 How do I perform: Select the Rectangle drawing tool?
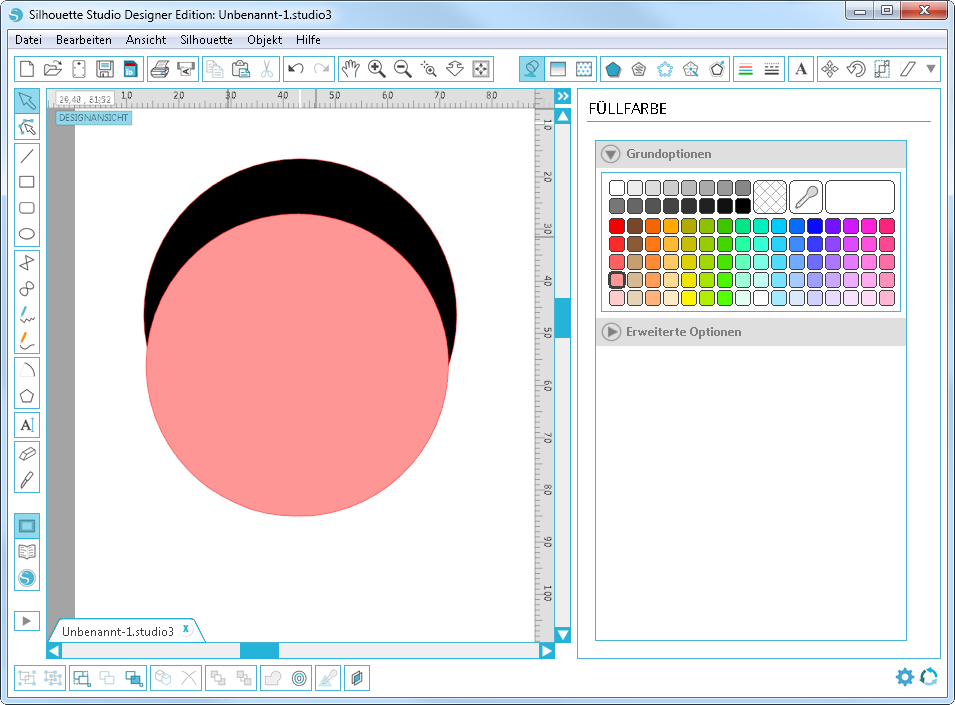[x=27, y=182]
